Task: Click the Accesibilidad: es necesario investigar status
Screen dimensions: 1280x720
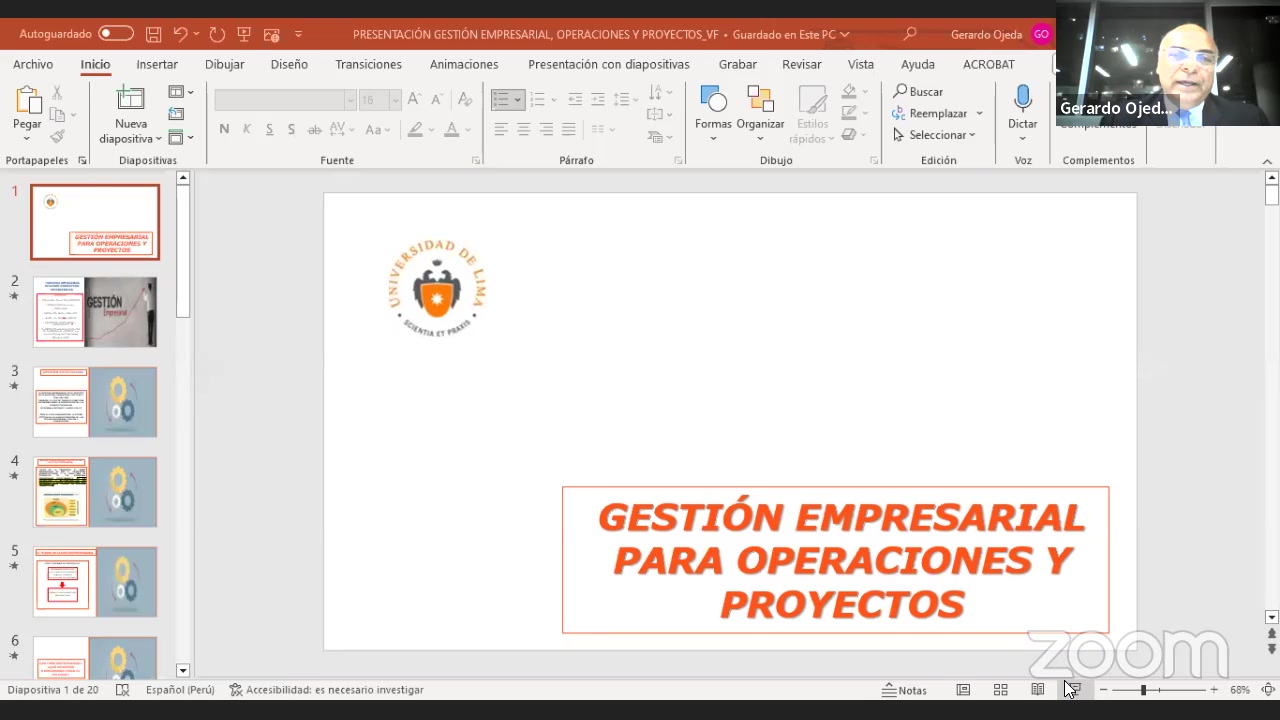Action: 326,690
